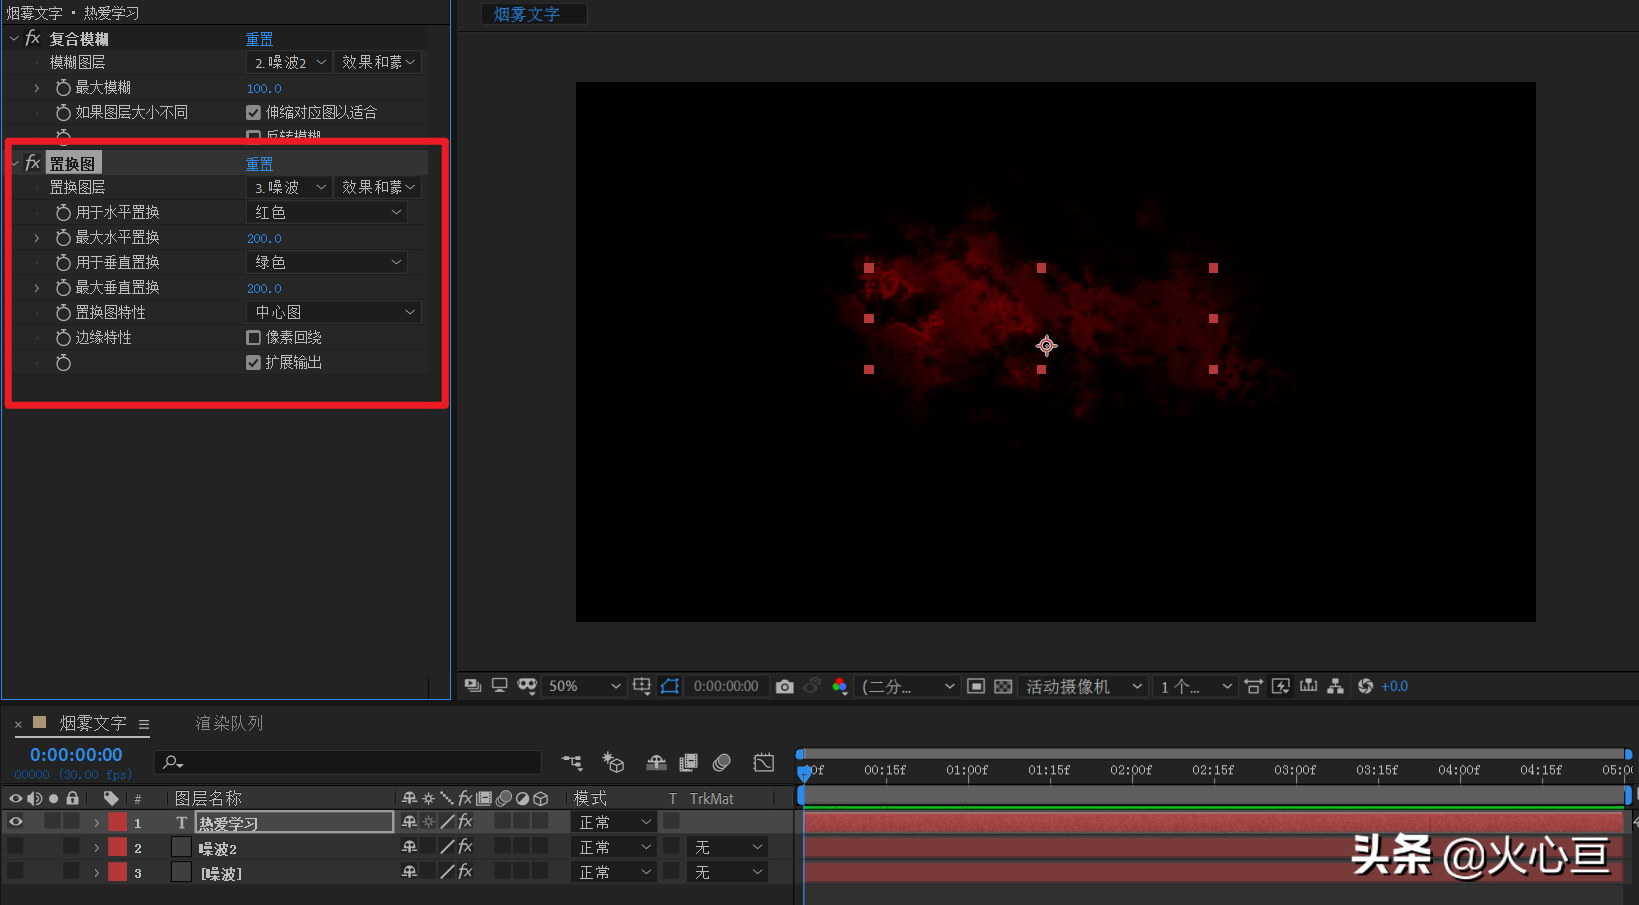Click the snapshot camera icon in viewer
The image size is (1639, 905).
(x=785, y=686)
